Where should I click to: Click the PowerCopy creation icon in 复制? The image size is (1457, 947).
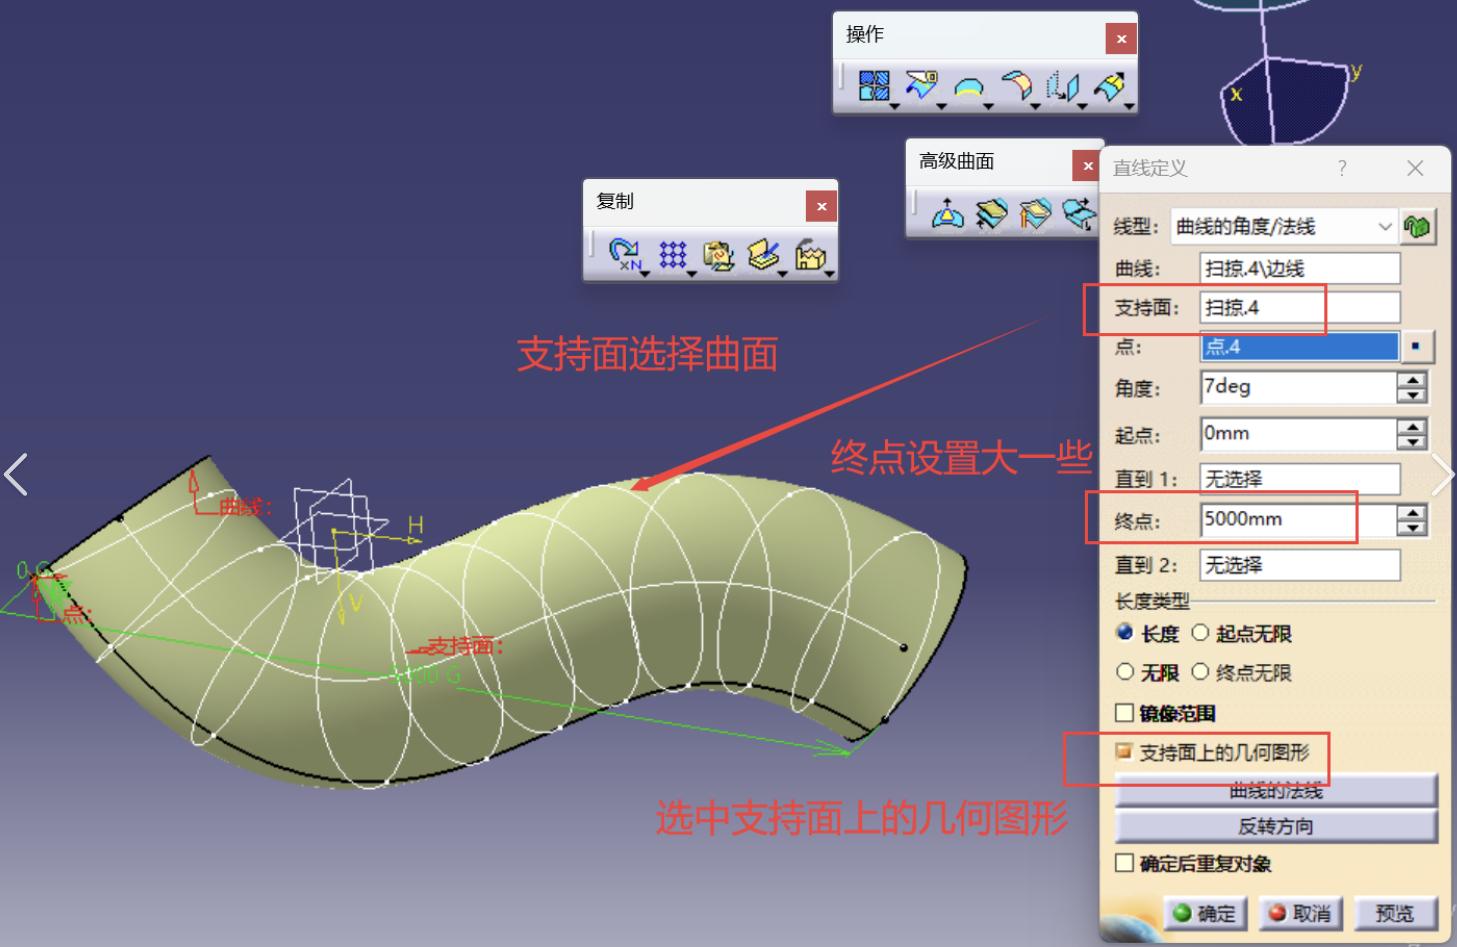(718, 256)
